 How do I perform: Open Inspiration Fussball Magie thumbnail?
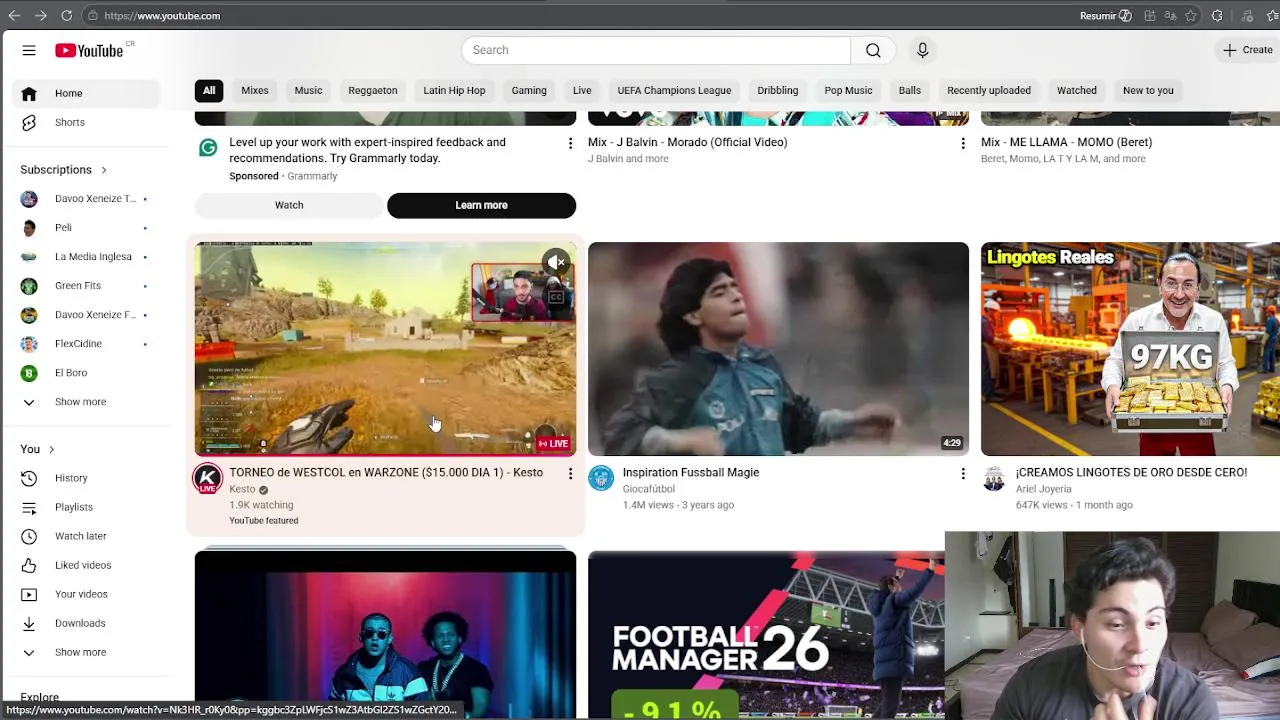coord(778,349)
